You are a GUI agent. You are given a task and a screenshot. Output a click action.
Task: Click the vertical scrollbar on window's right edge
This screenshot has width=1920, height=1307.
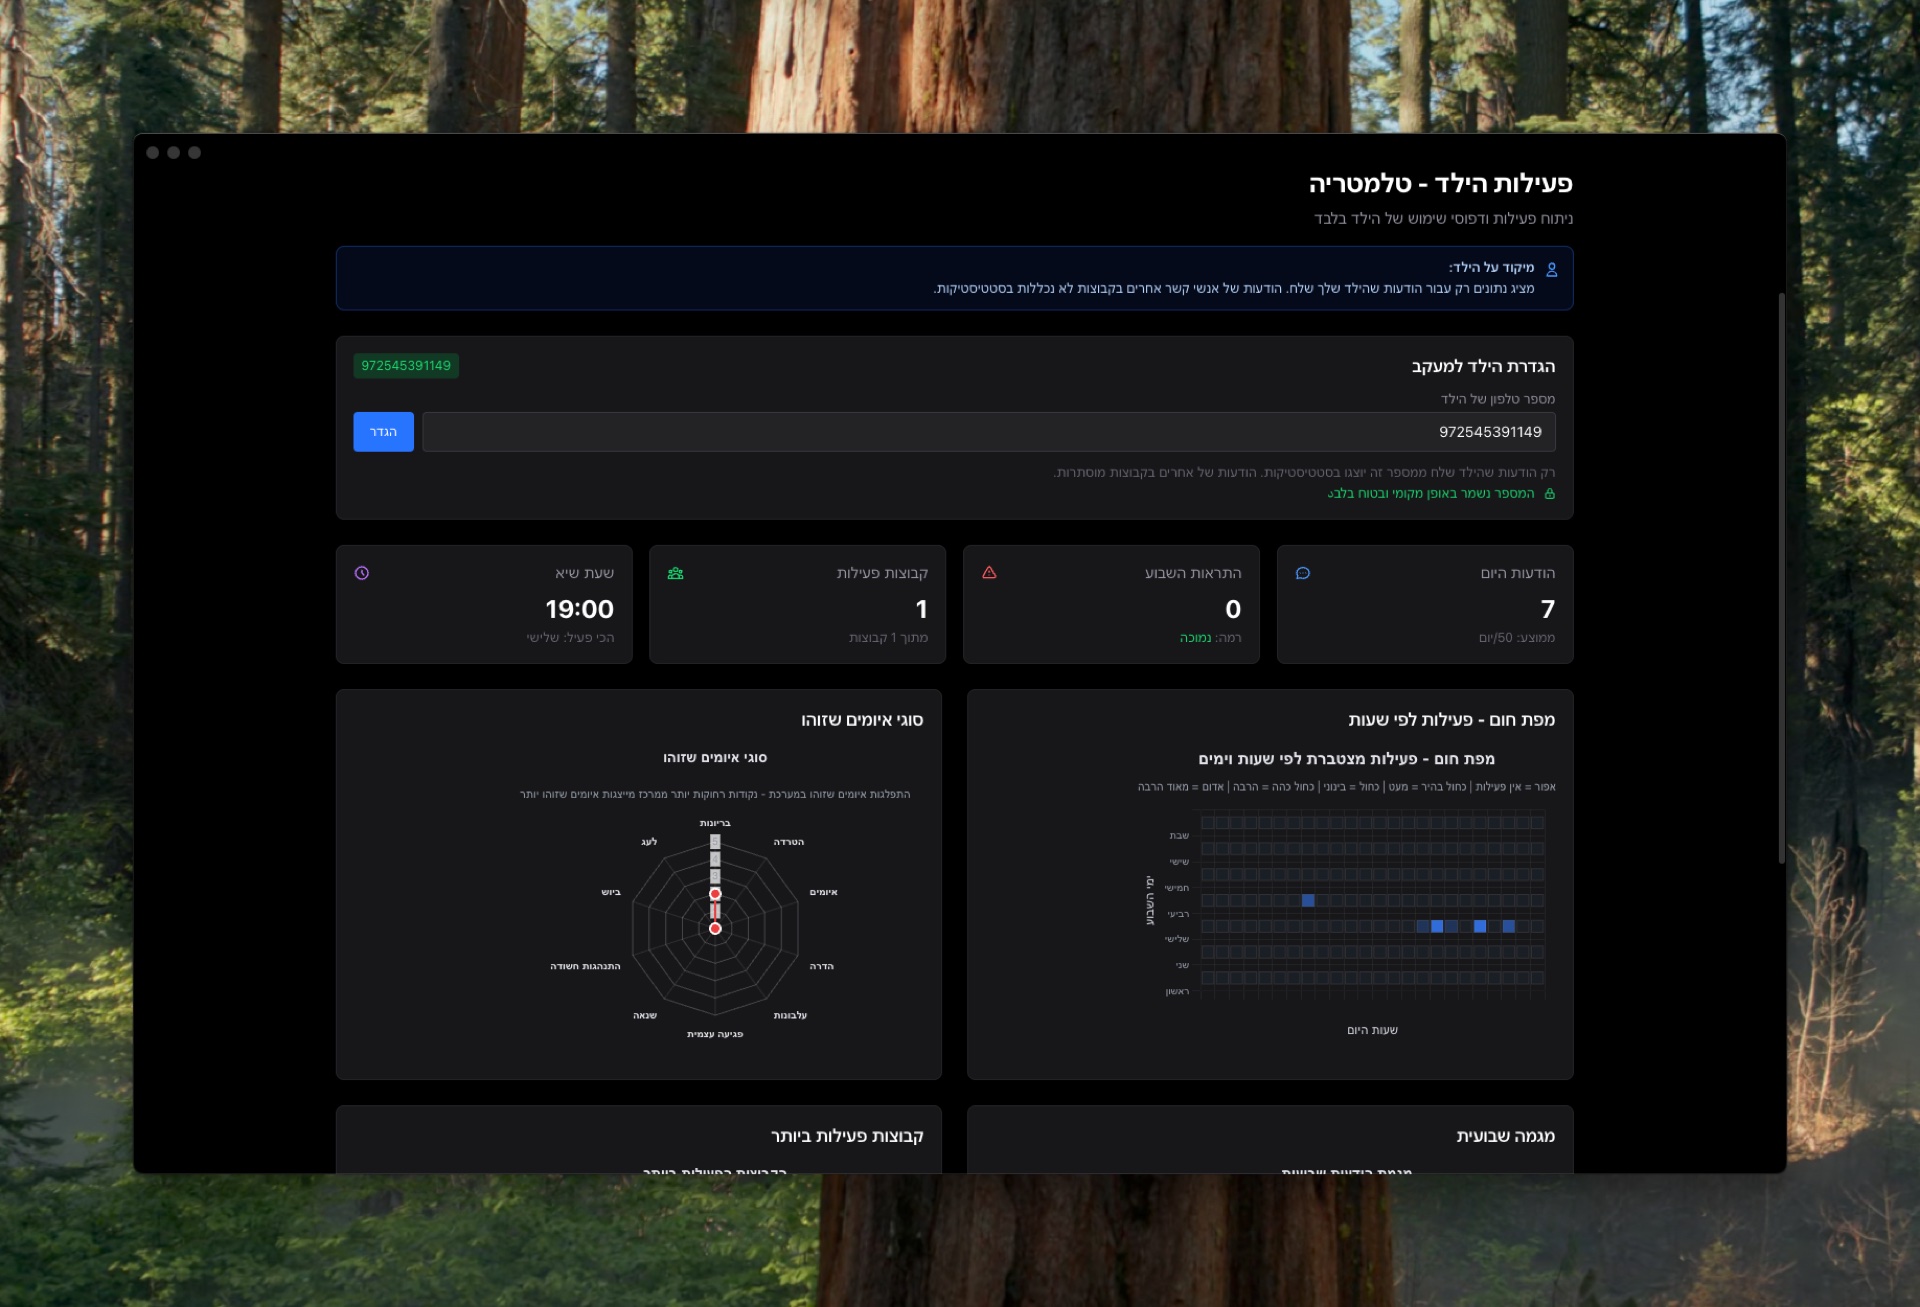1781,578
